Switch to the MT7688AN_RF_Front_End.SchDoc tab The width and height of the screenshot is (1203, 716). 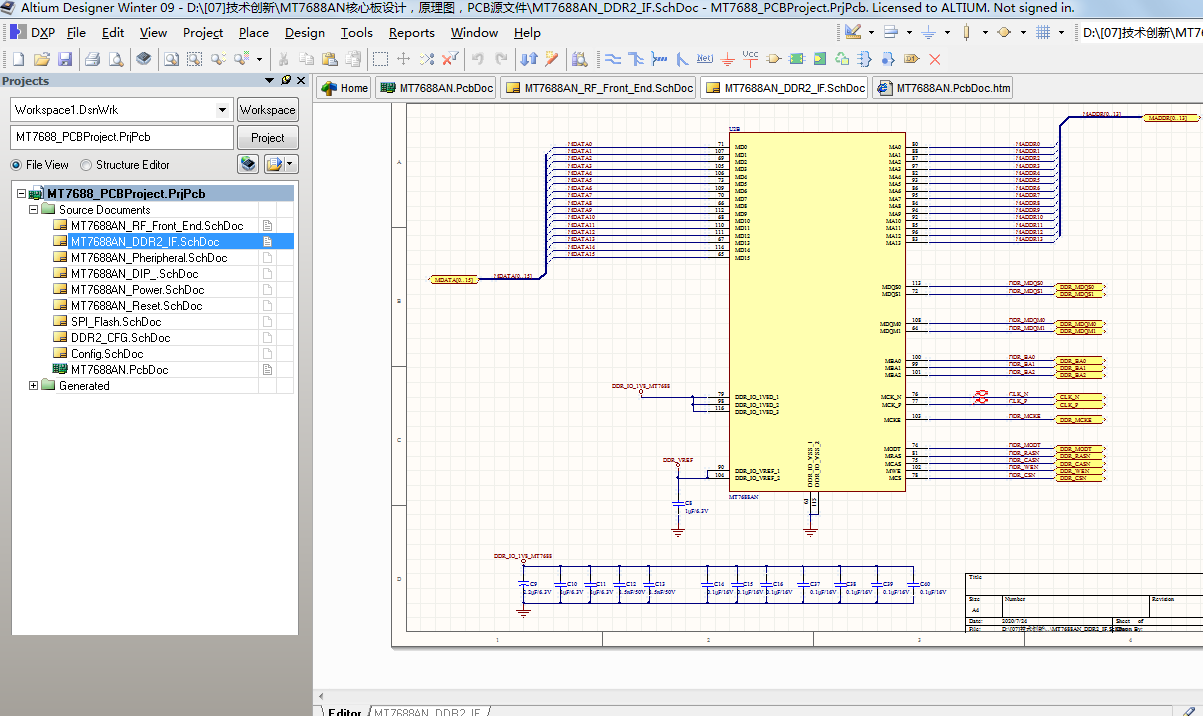(598, 88)
